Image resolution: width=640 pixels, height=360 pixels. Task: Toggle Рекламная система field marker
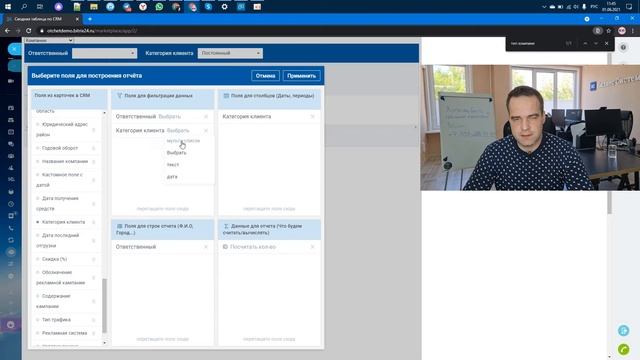click(38, 333)
